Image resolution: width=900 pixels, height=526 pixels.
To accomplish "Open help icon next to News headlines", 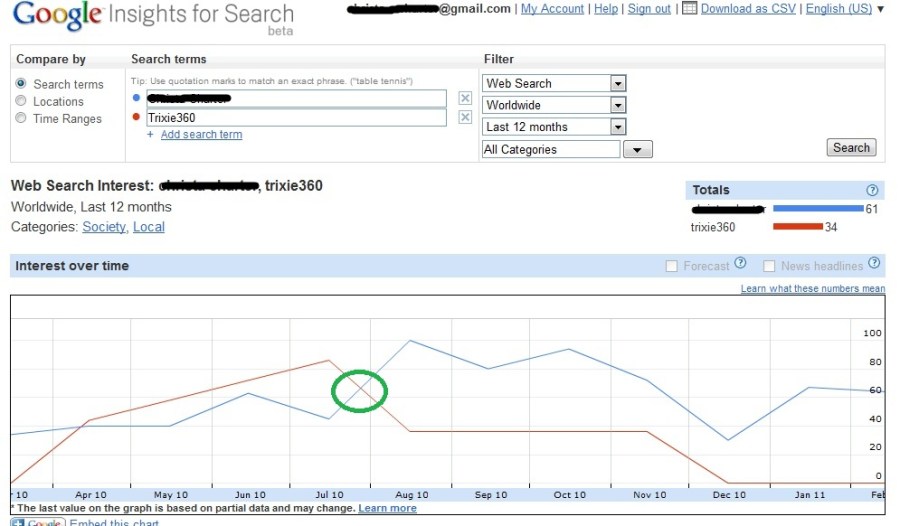I will tap(875, 264).
